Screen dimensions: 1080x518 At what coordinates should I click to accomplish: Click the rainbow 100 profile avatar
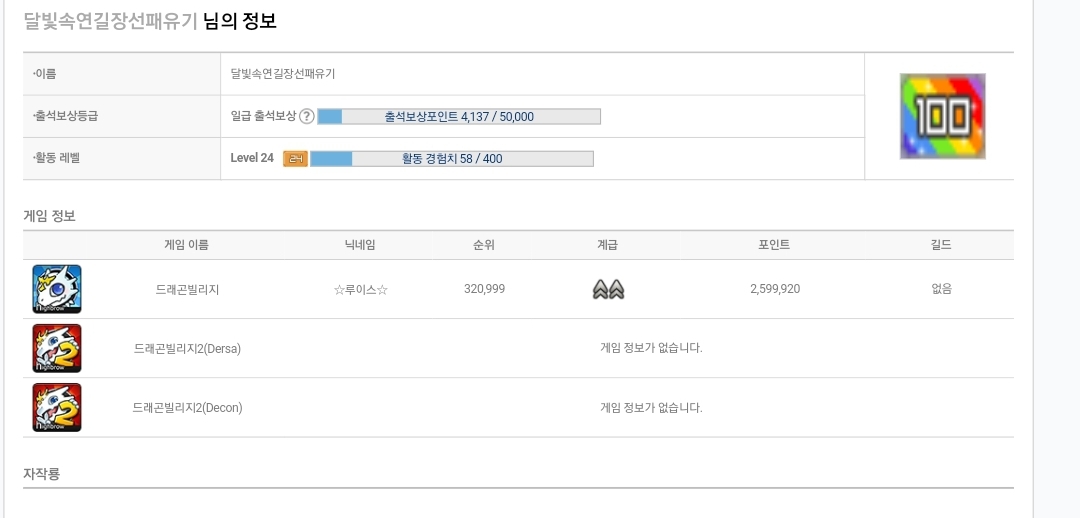pos(942,116)
